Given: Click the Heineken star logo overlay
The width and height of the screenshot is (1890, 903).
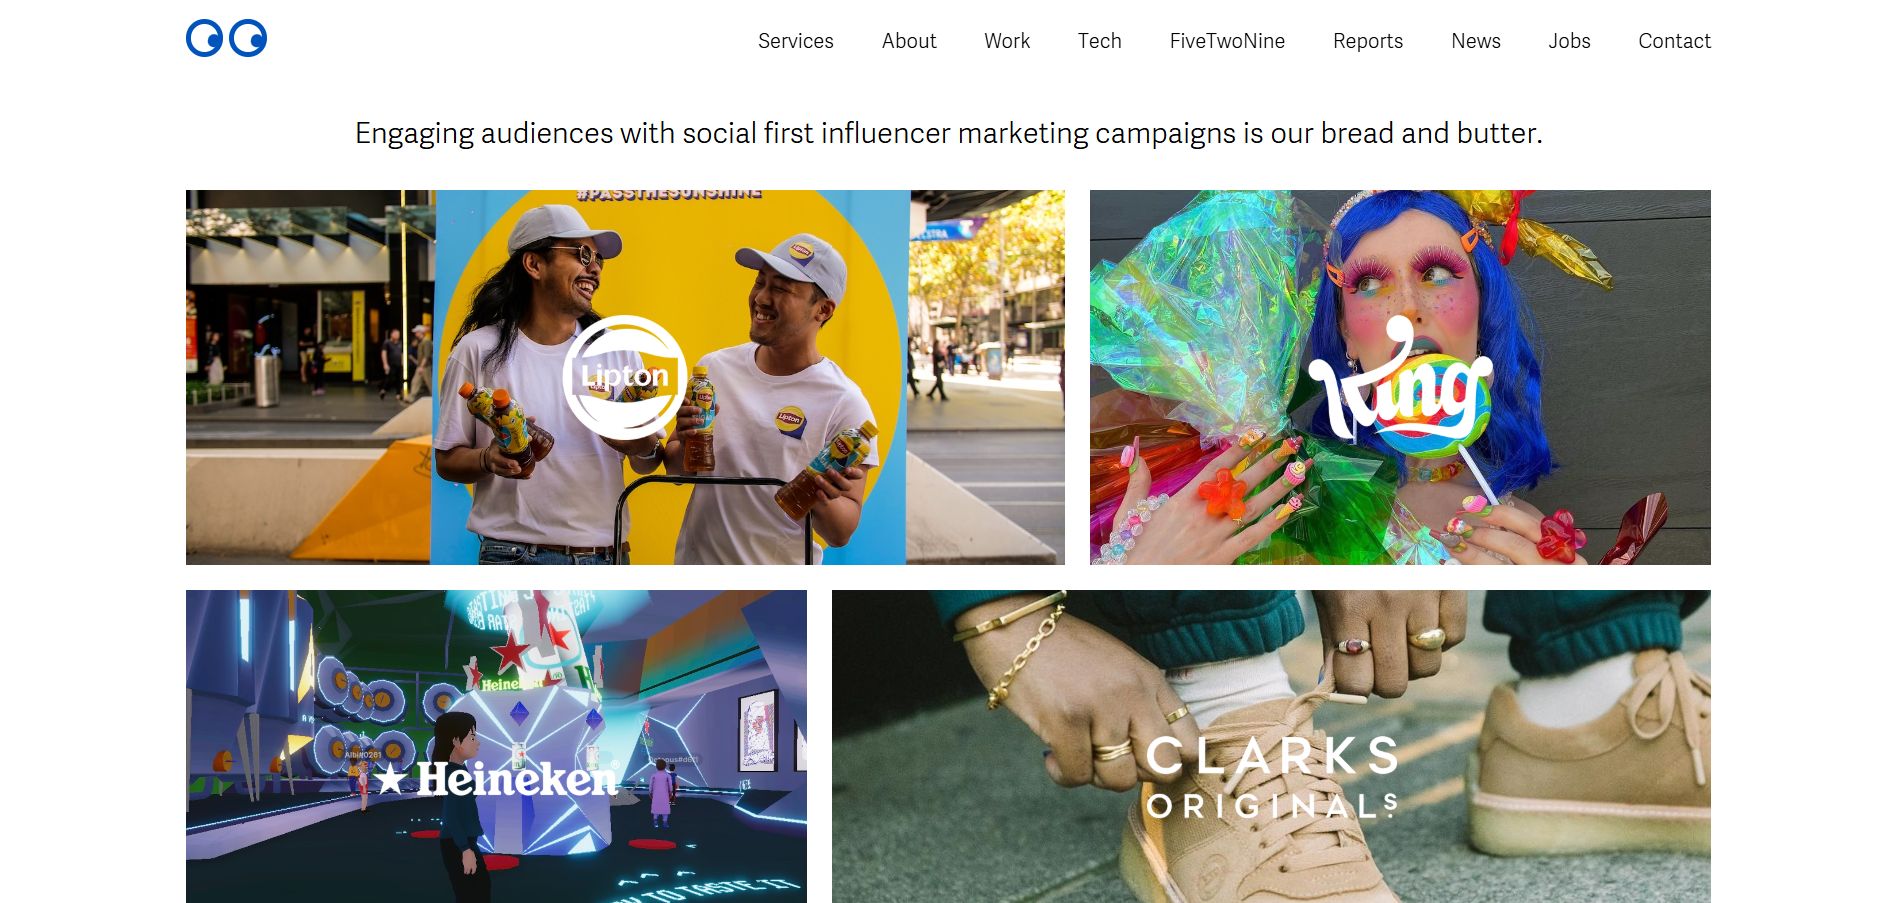Looking at the screenshot, I should (x=496, y=778).
